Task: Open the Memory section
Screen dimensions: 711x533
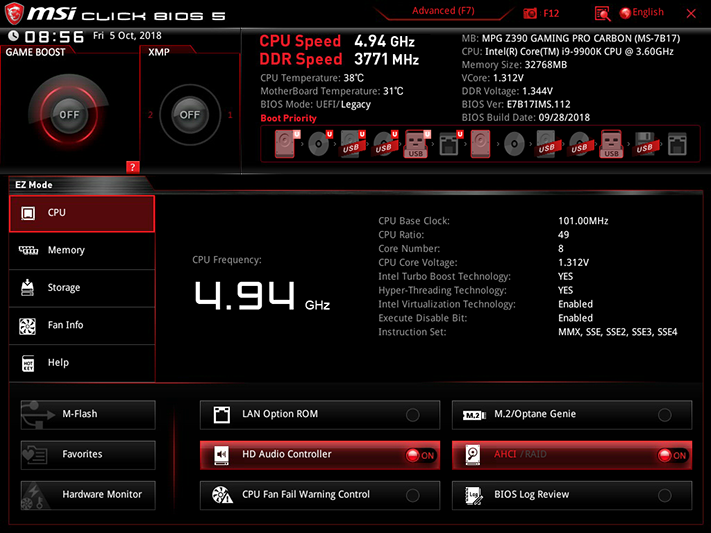Action: pyautogui.click(x=82, y=250)
